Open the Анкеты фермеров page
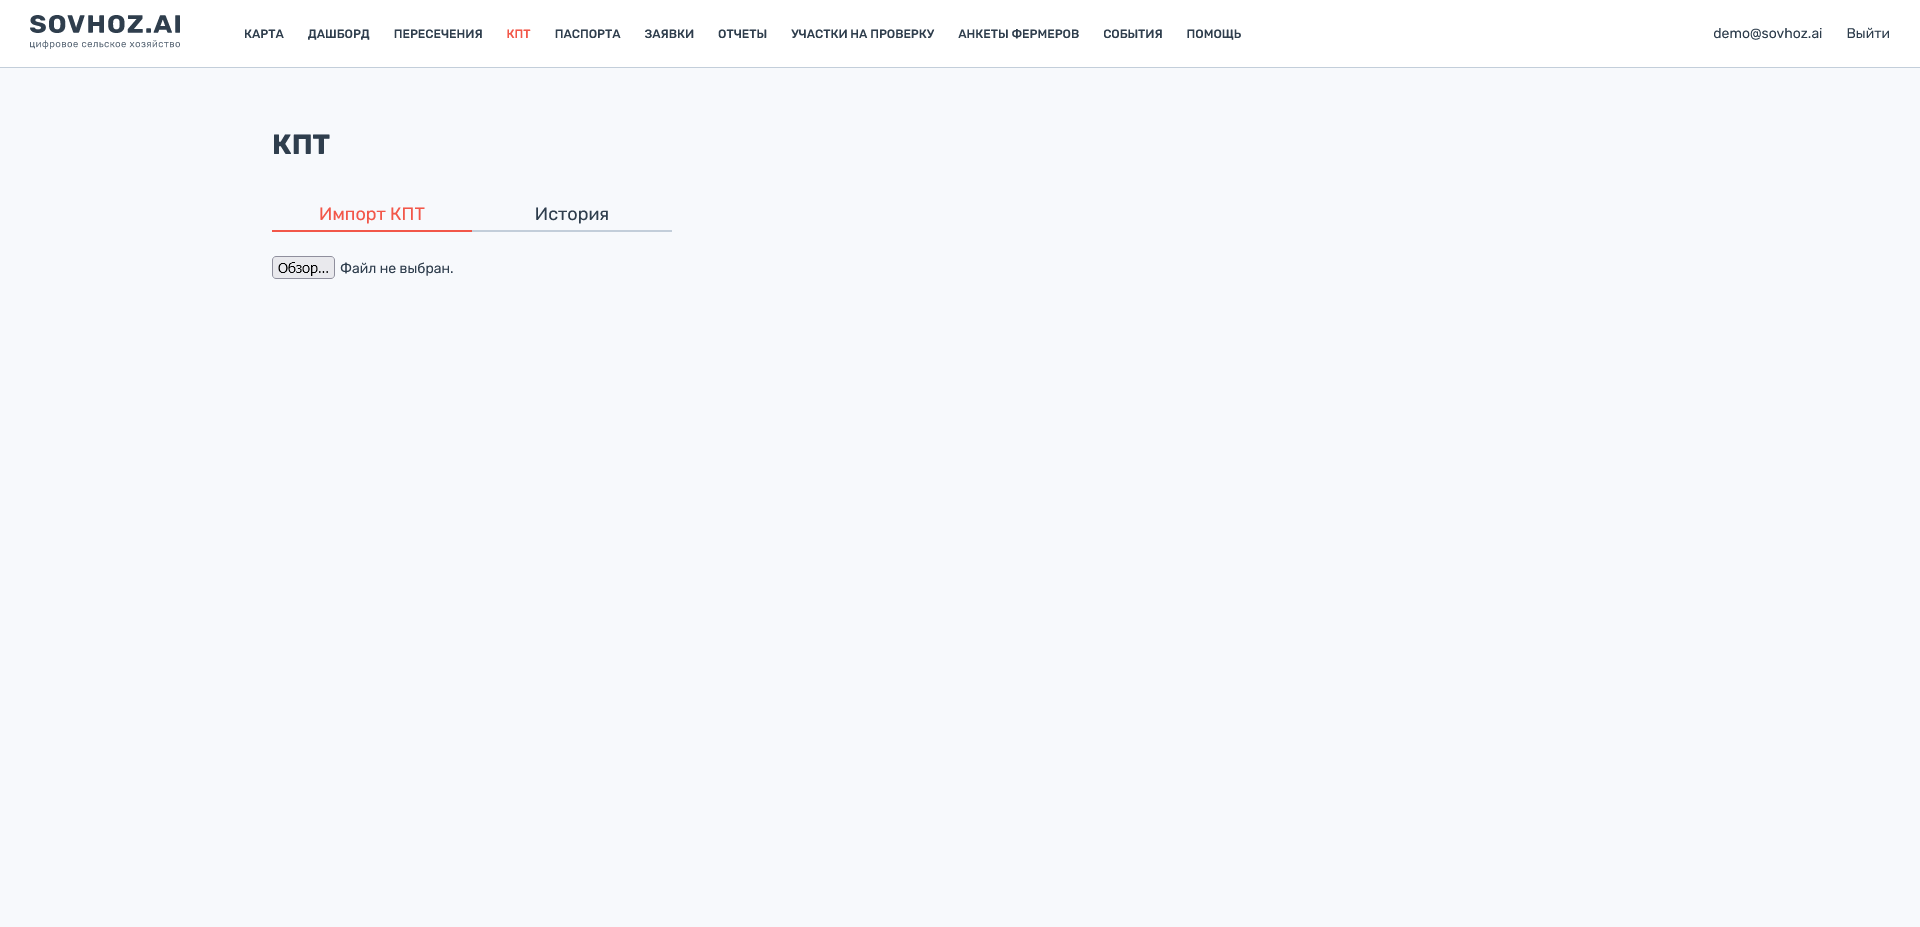Viewport: 1920px width, 927px height. tap(1018, 34)
